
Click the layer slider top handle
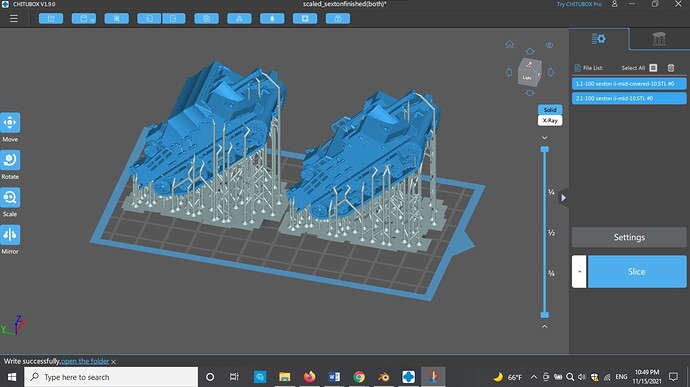(544, 149)
